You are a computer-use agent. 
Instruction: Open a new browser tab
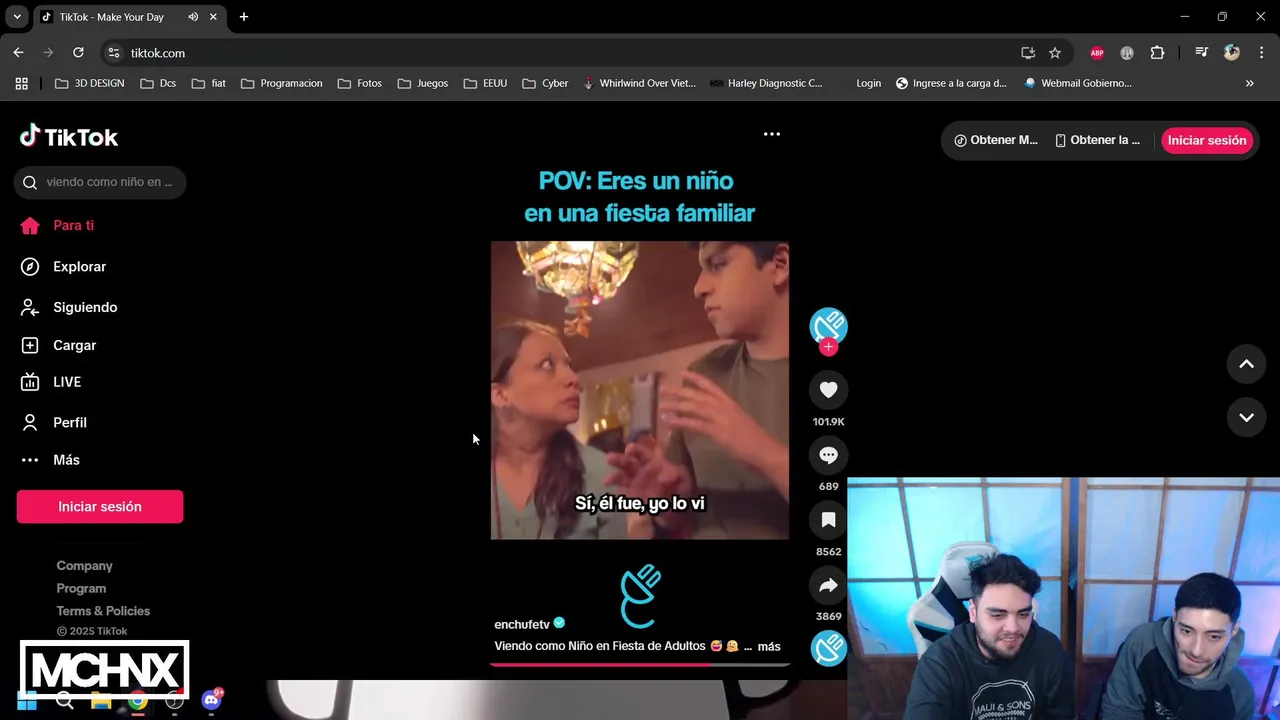243,17
